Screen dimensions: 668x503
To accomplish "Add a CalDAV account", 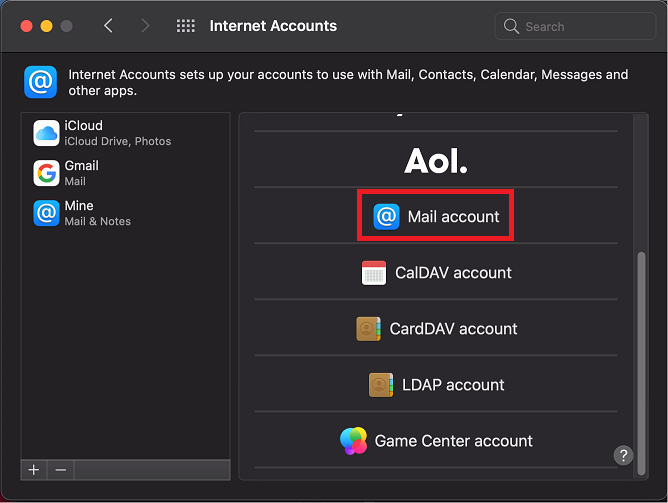I will click(x=453, y=273).
